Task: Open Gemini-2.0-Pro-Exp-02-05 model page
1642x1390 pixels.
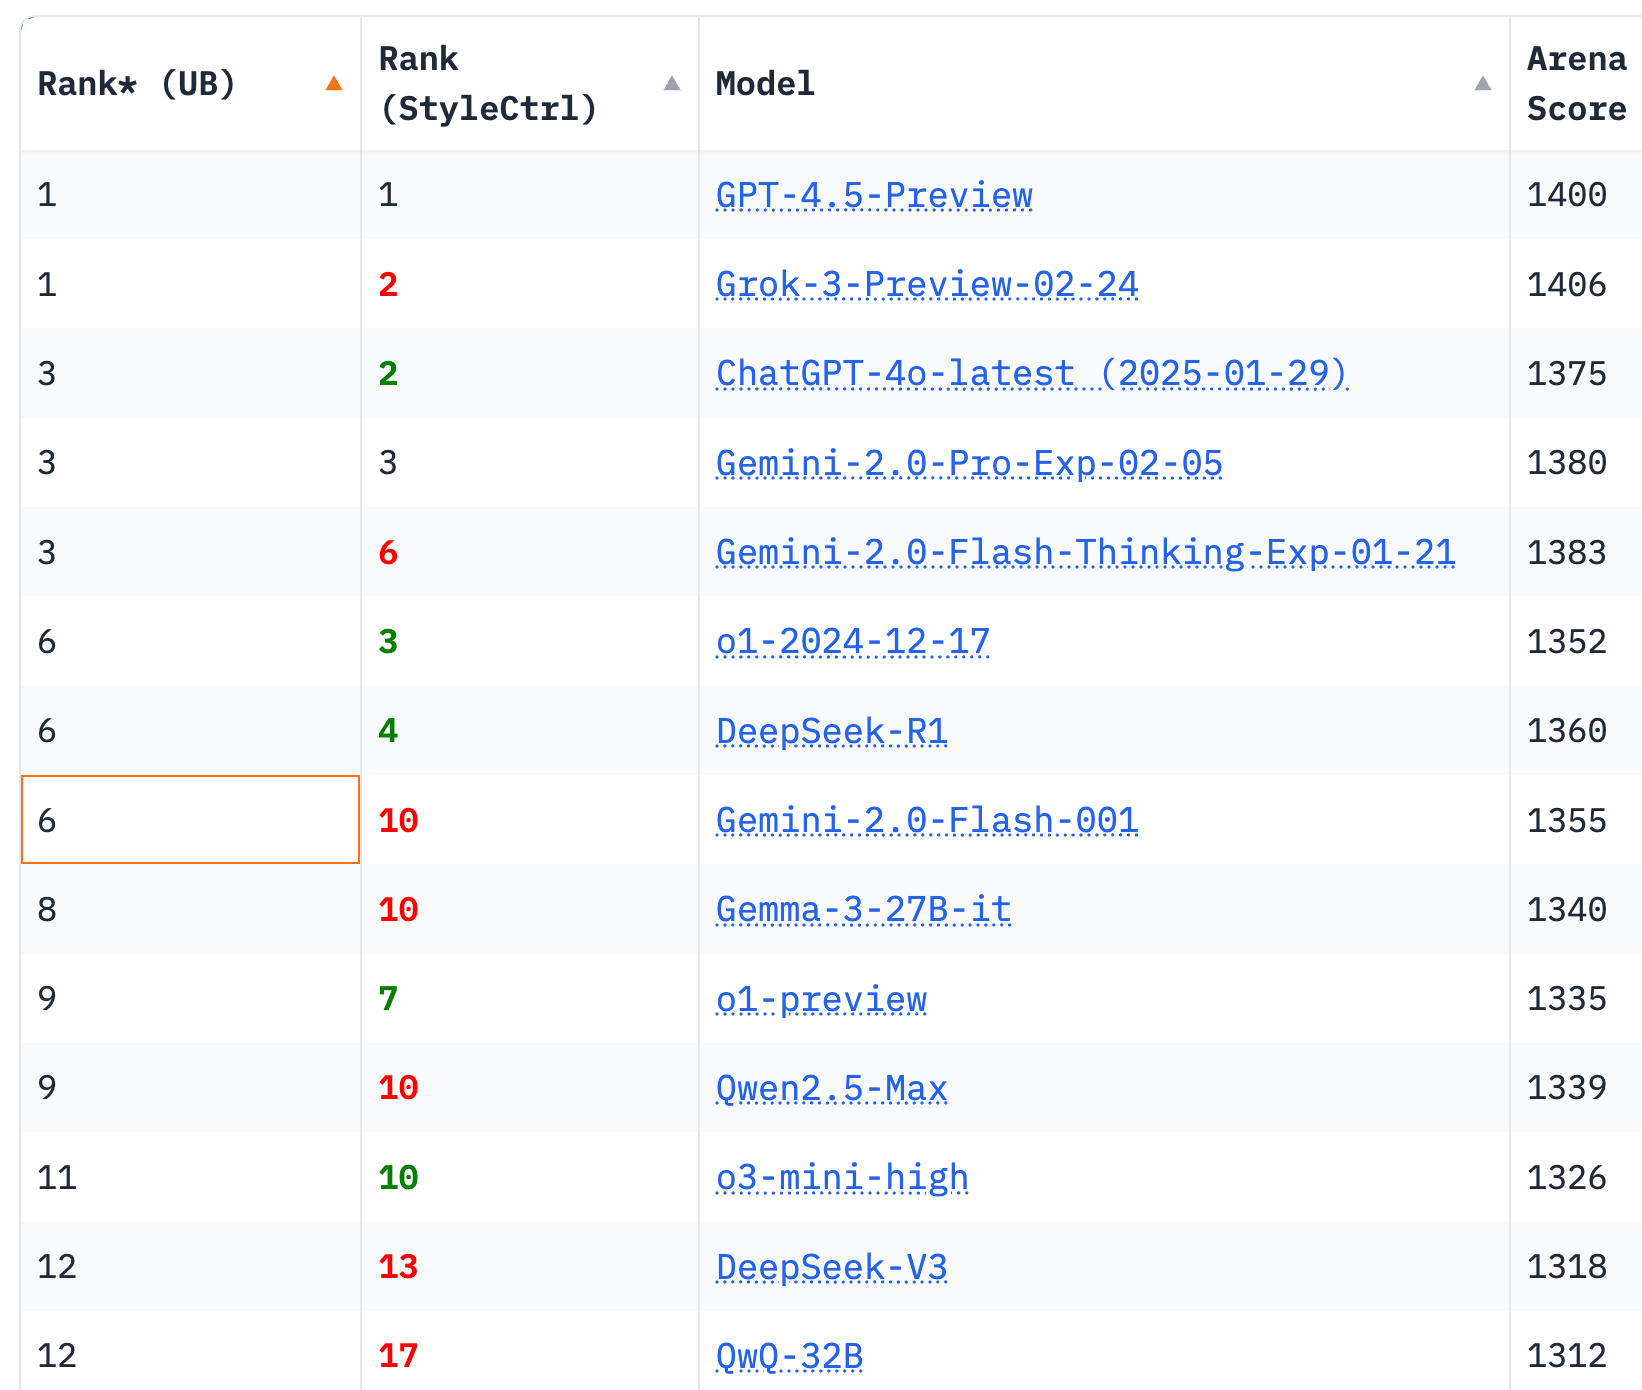Action: point(969,463)
